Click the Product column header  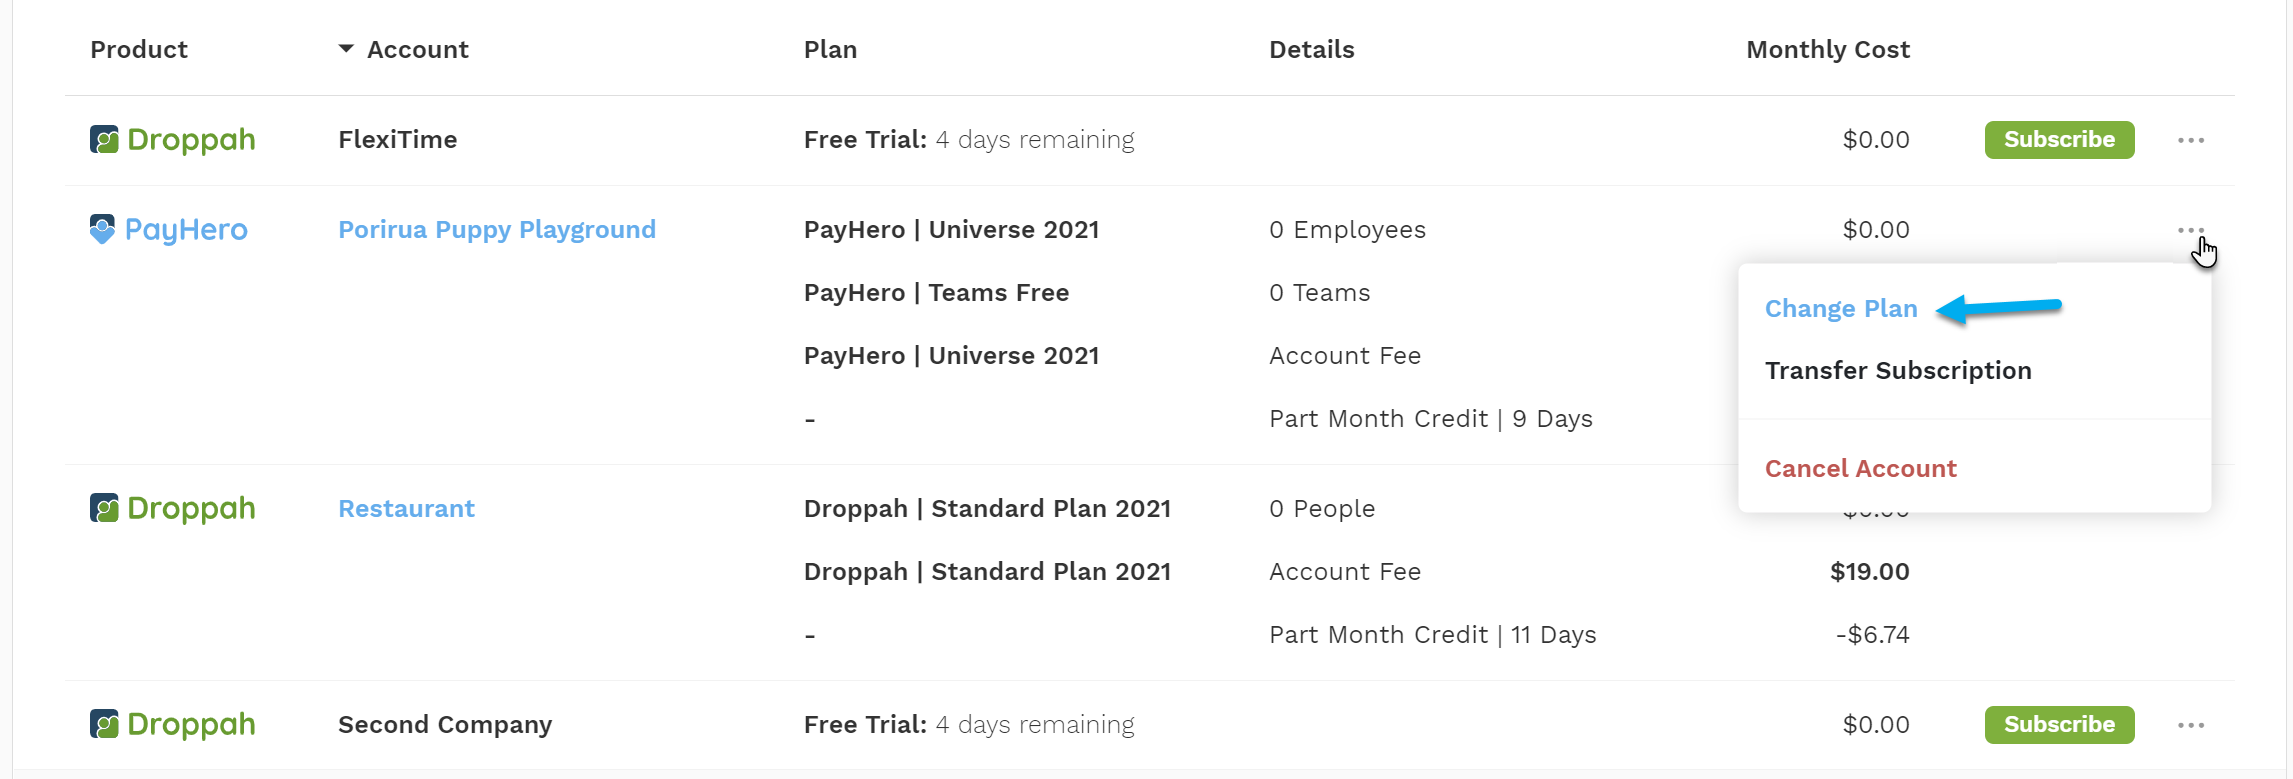139,50
